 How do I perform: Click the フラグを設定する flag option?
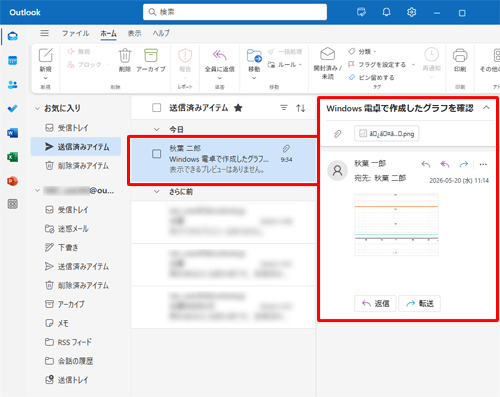(x=377, y=64)
